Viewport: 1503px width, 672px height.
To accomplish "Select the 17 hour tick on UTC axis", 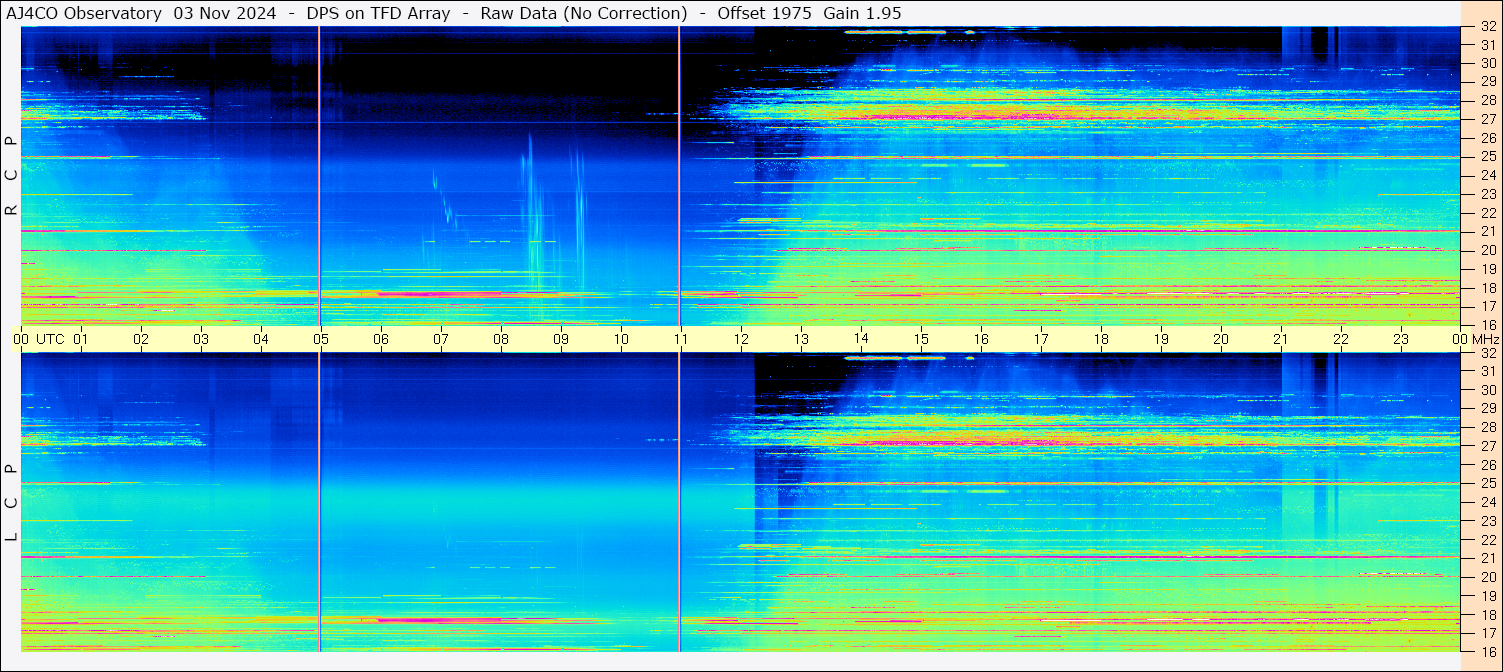I will pyautogui.click(x=1041, y=339).
